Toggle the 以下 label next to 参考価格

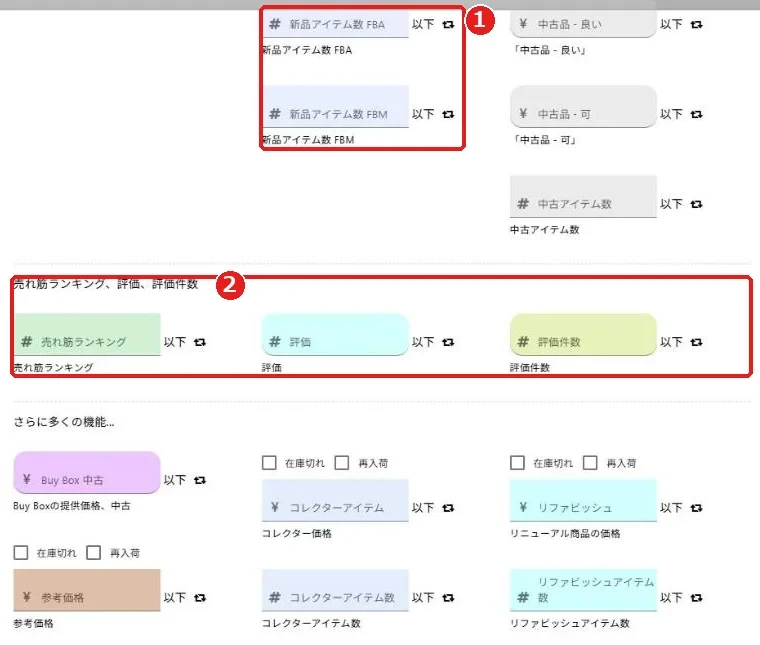[175, 598]
